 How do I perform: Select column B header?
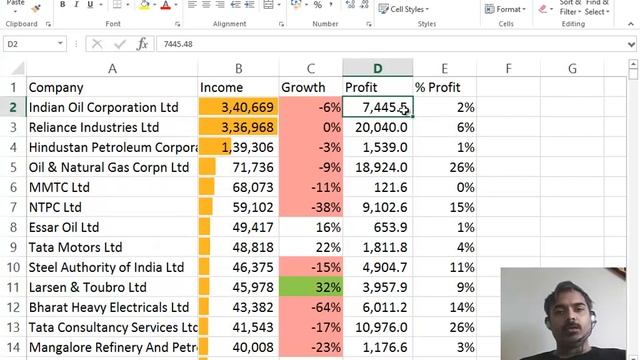[239, 69]
